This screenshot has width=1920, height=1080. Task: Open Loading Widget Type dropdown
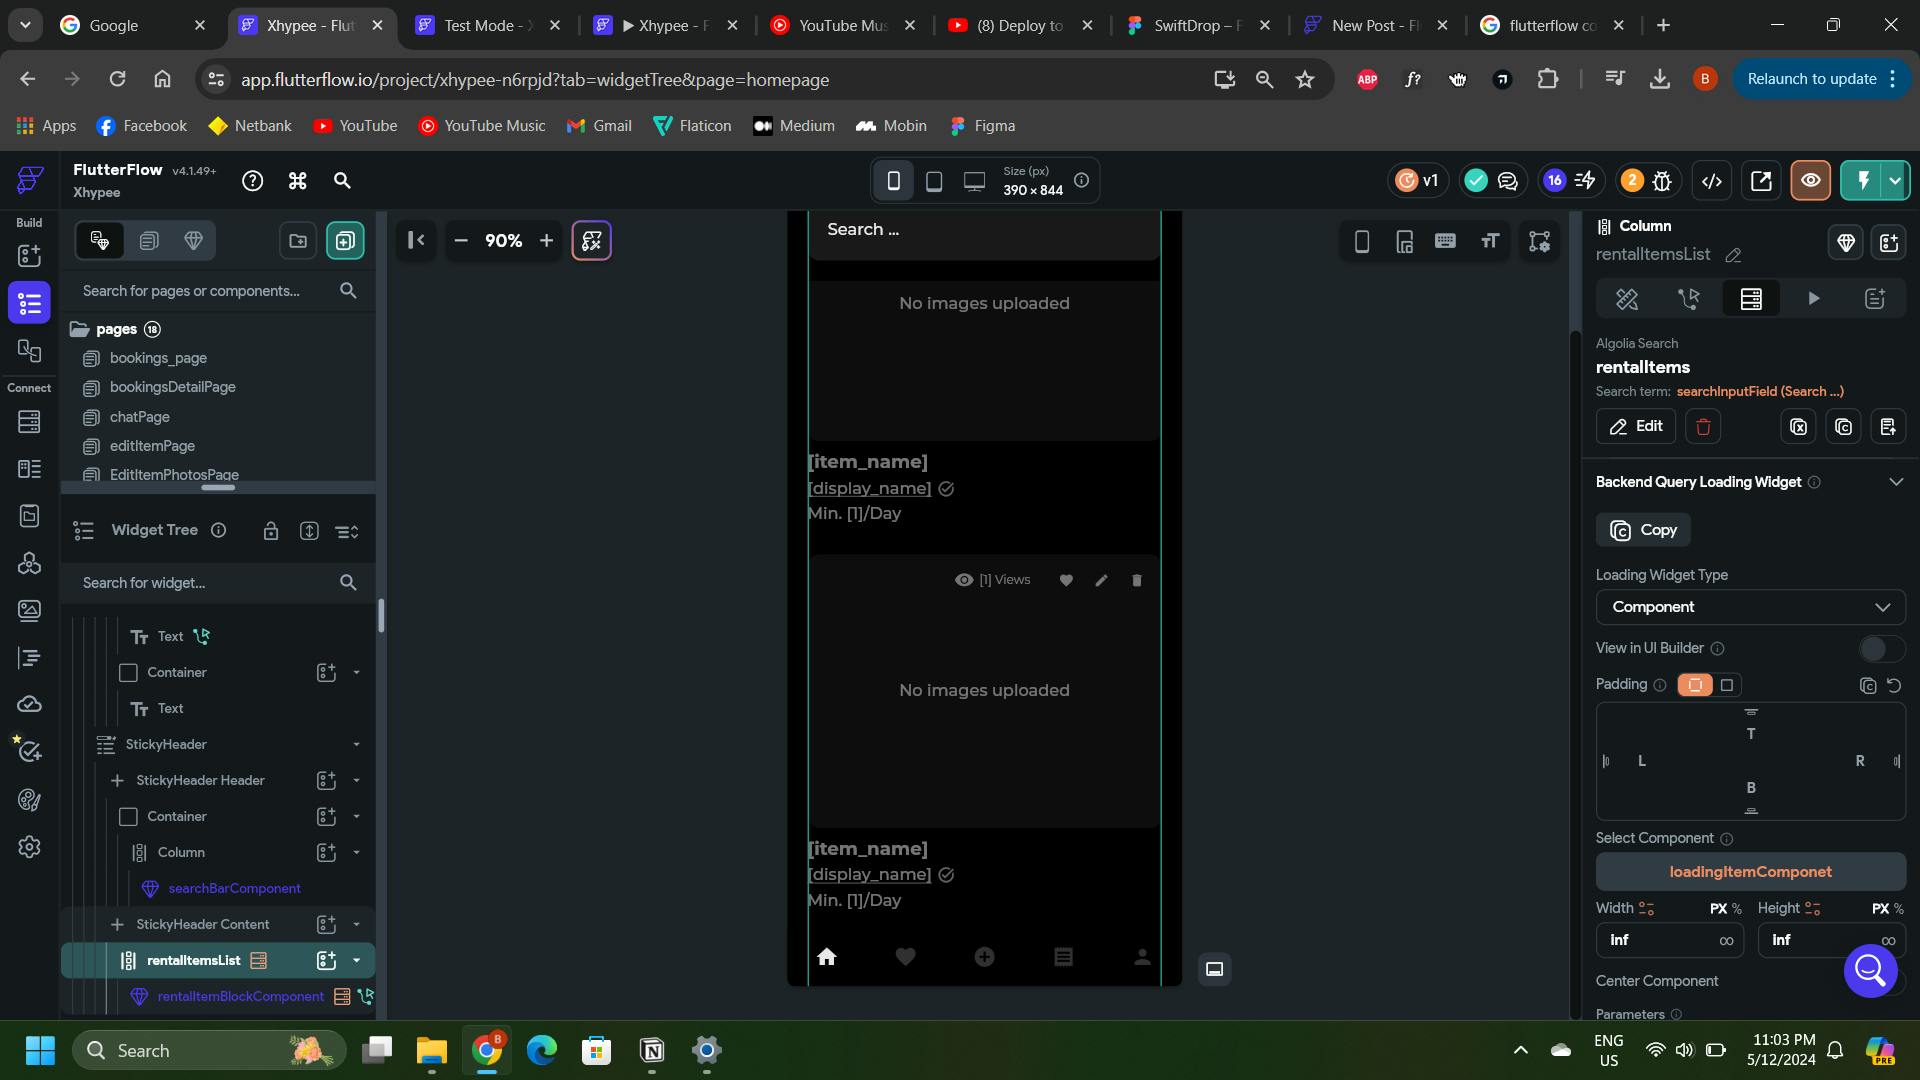coord(1750,608)
